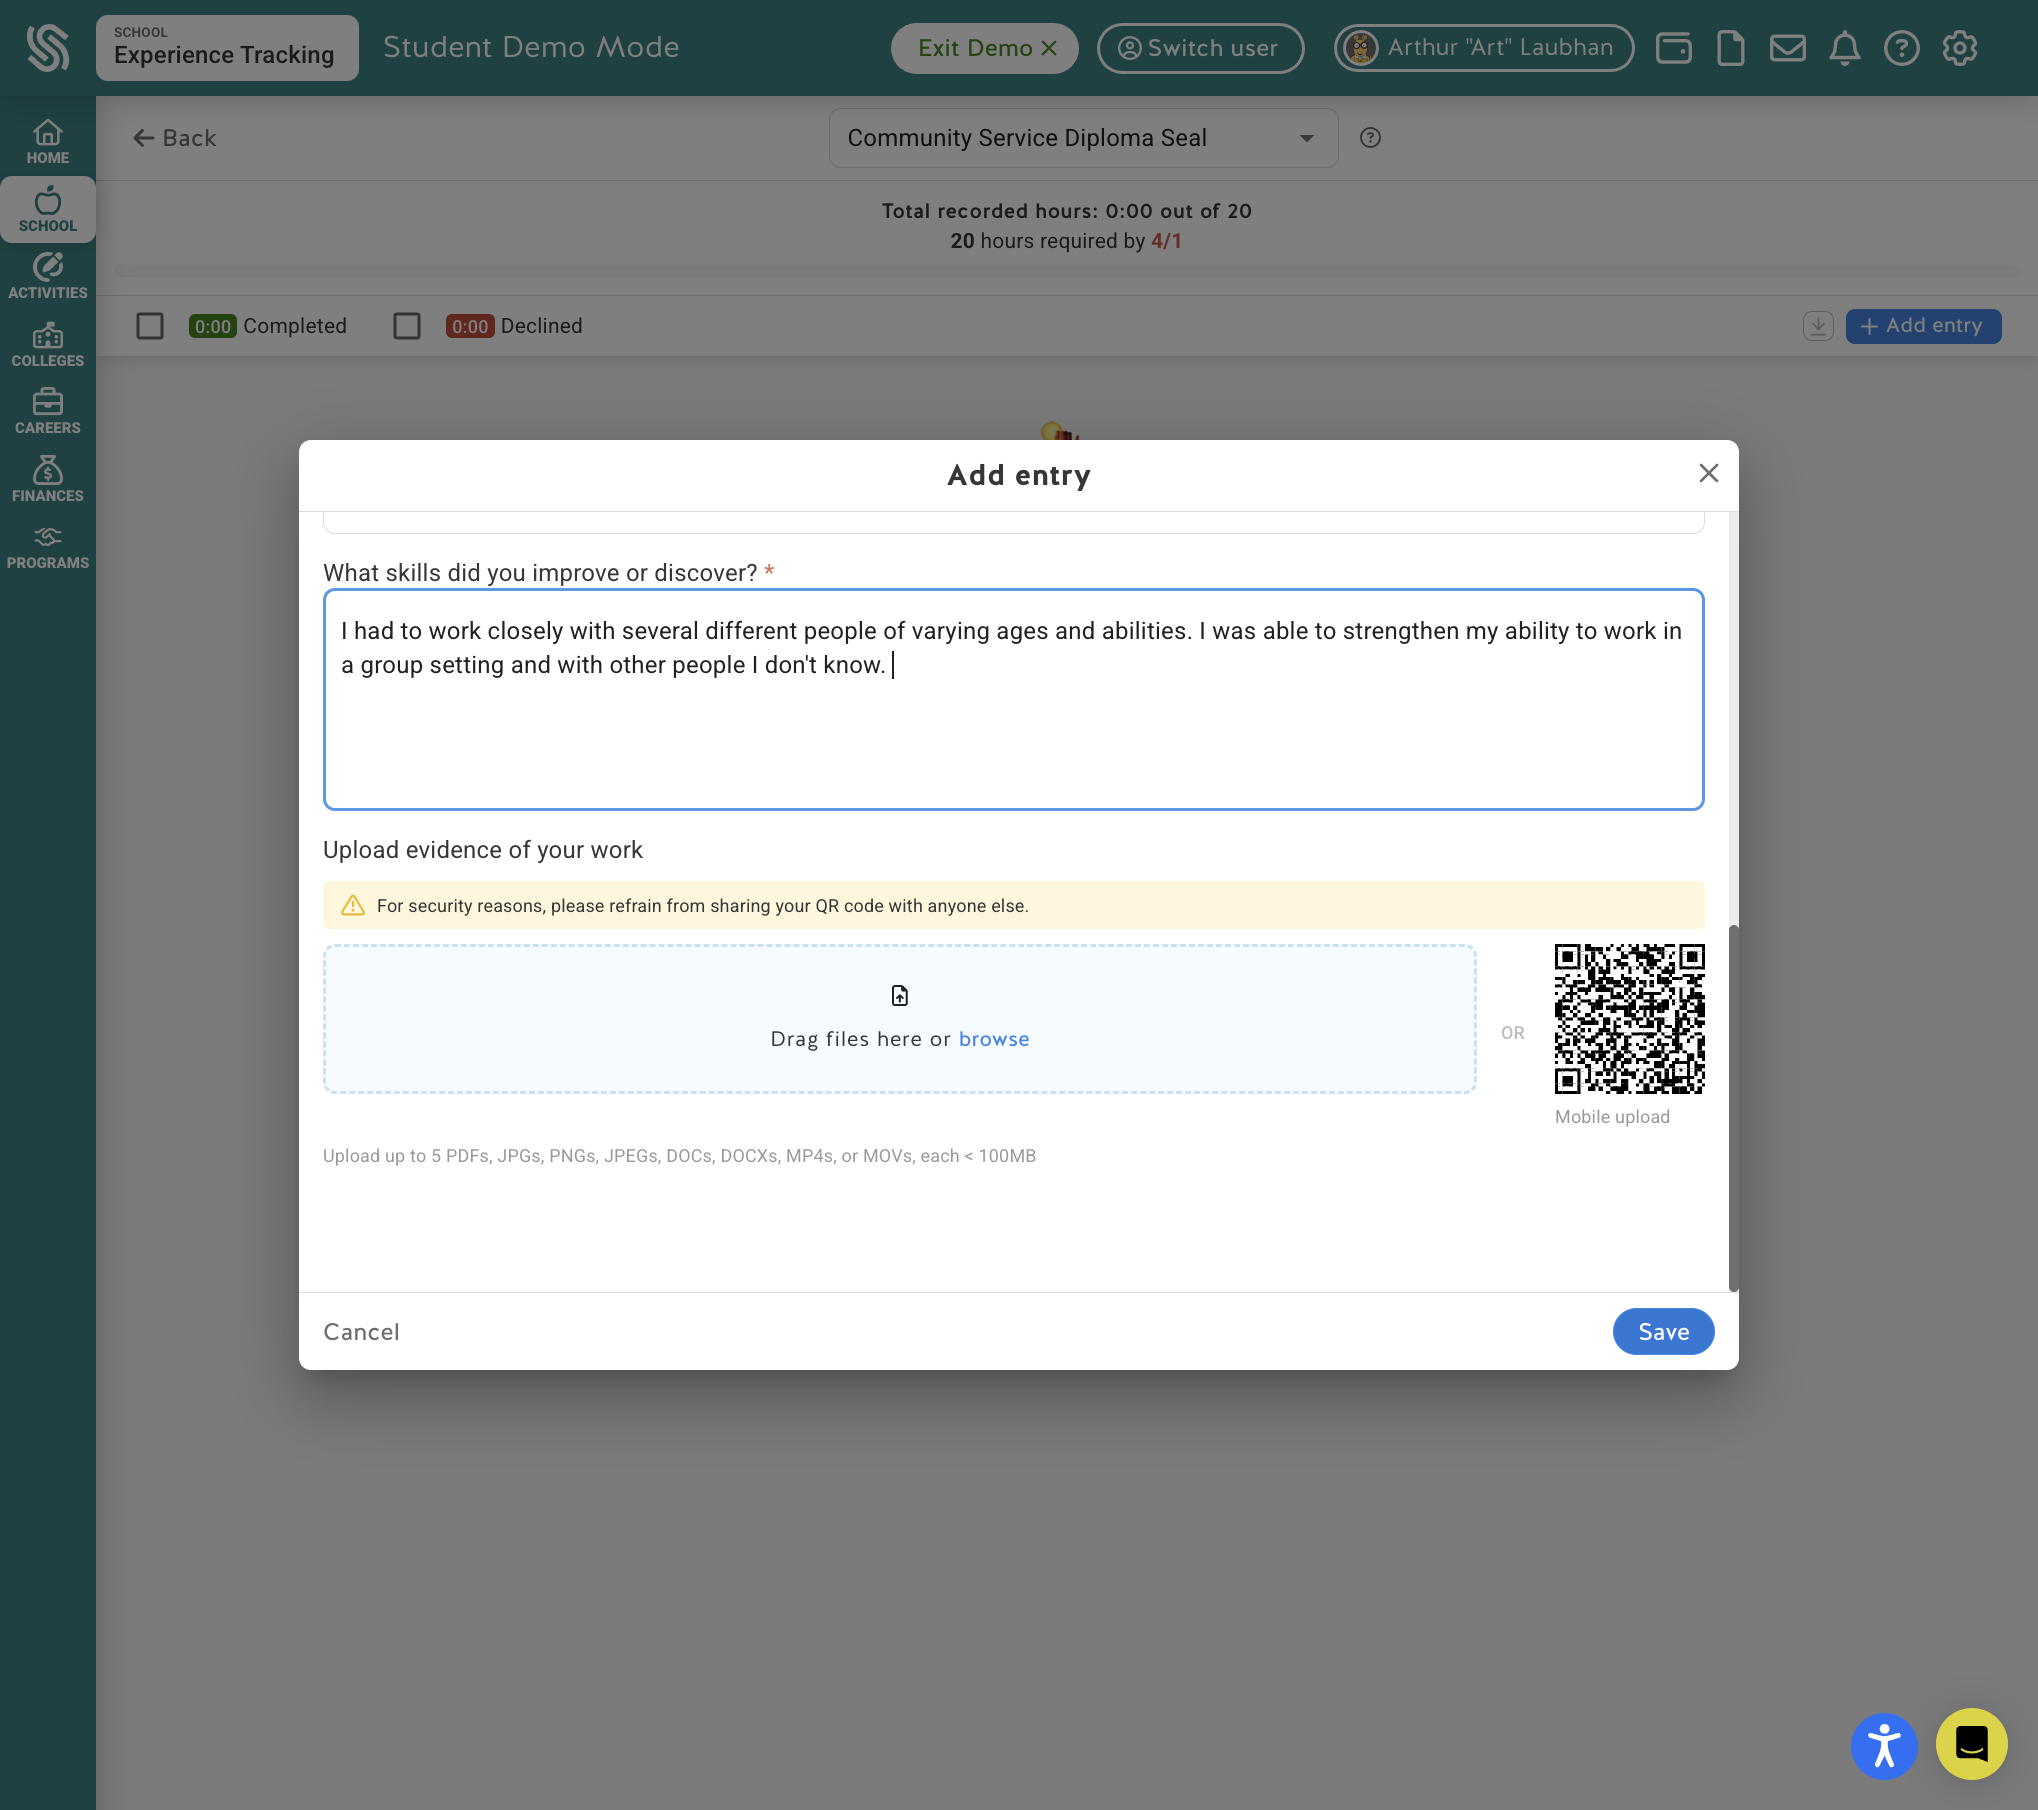Expand the Community Service Diploma Seal dropdown
Image resolution: width=2038 pixels, height=1810 pixels.
[1084, 138]
